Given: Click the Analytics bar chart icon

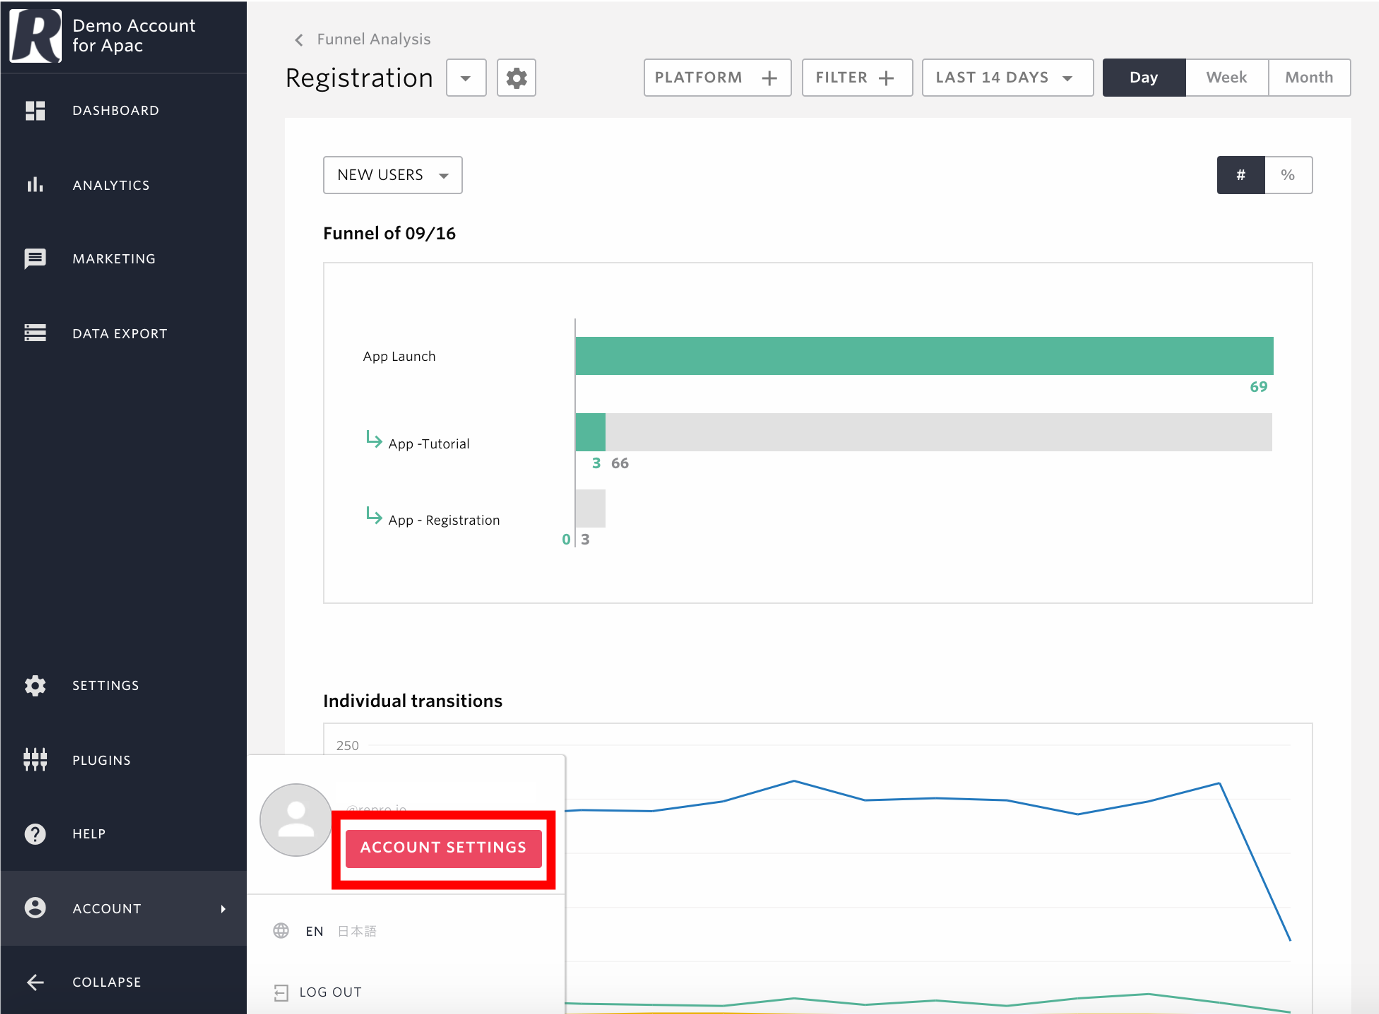Looking at the screenshot, I should tap(35, 184).
